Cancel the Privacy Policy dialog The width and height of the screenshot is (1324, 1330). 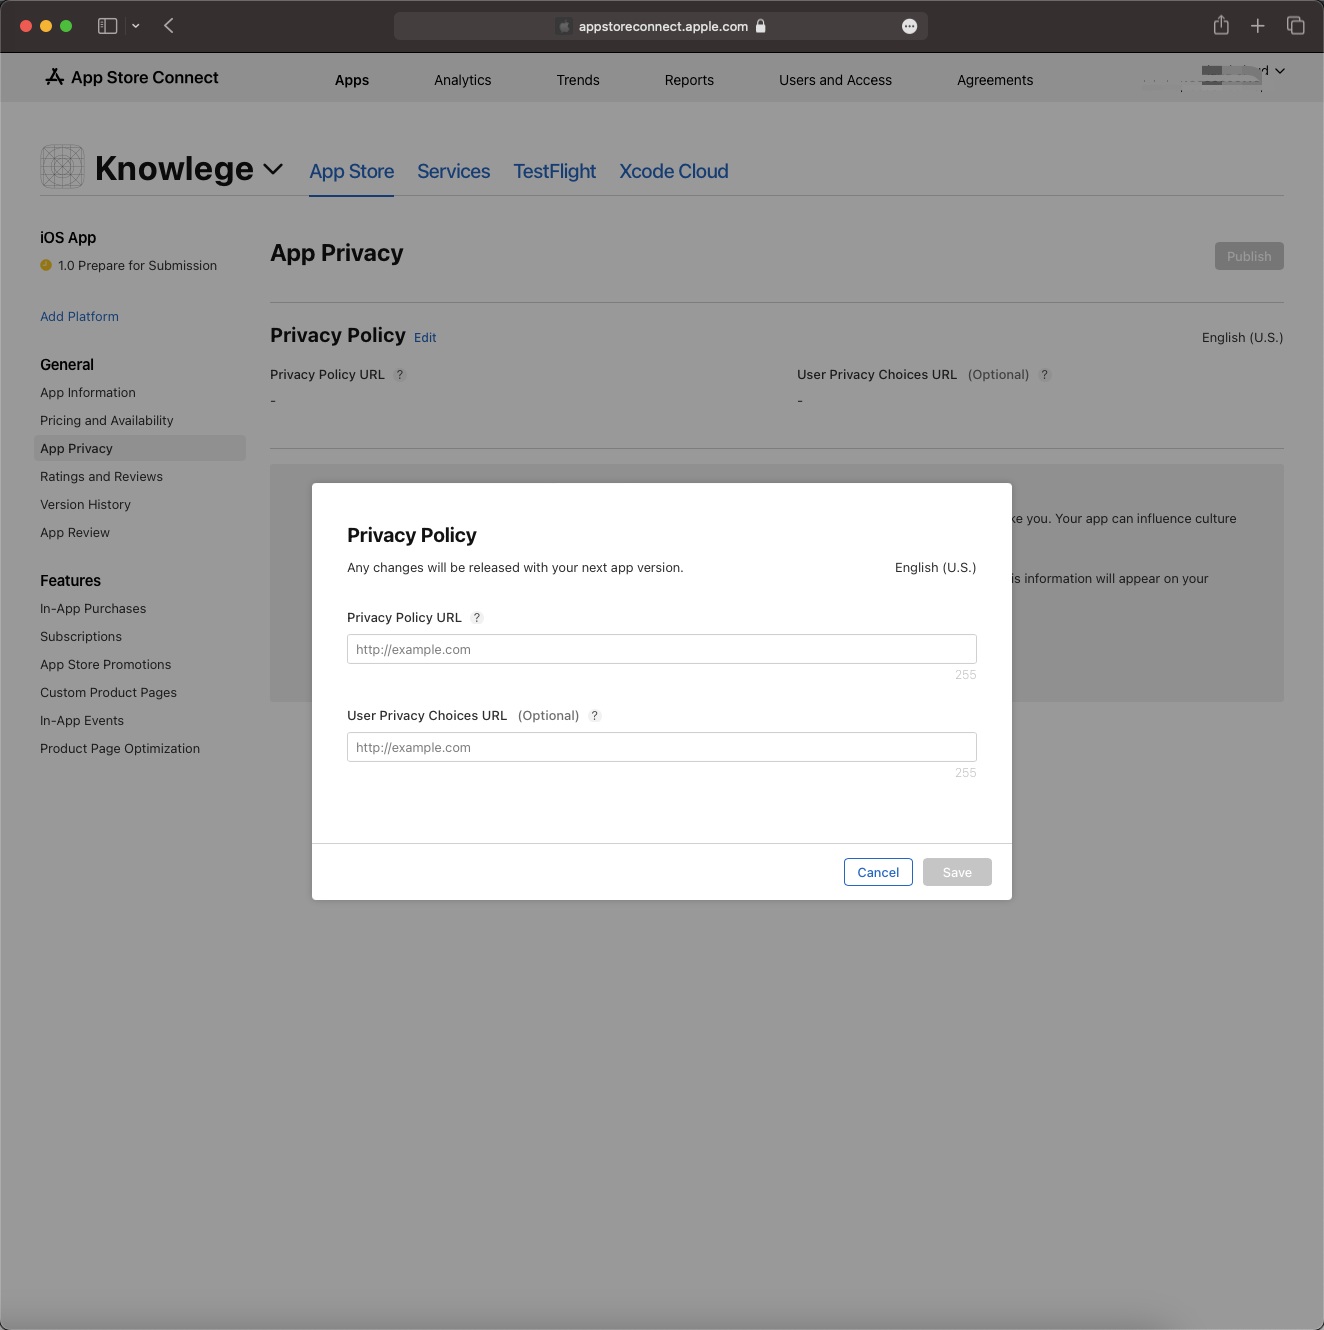point(878,872)
